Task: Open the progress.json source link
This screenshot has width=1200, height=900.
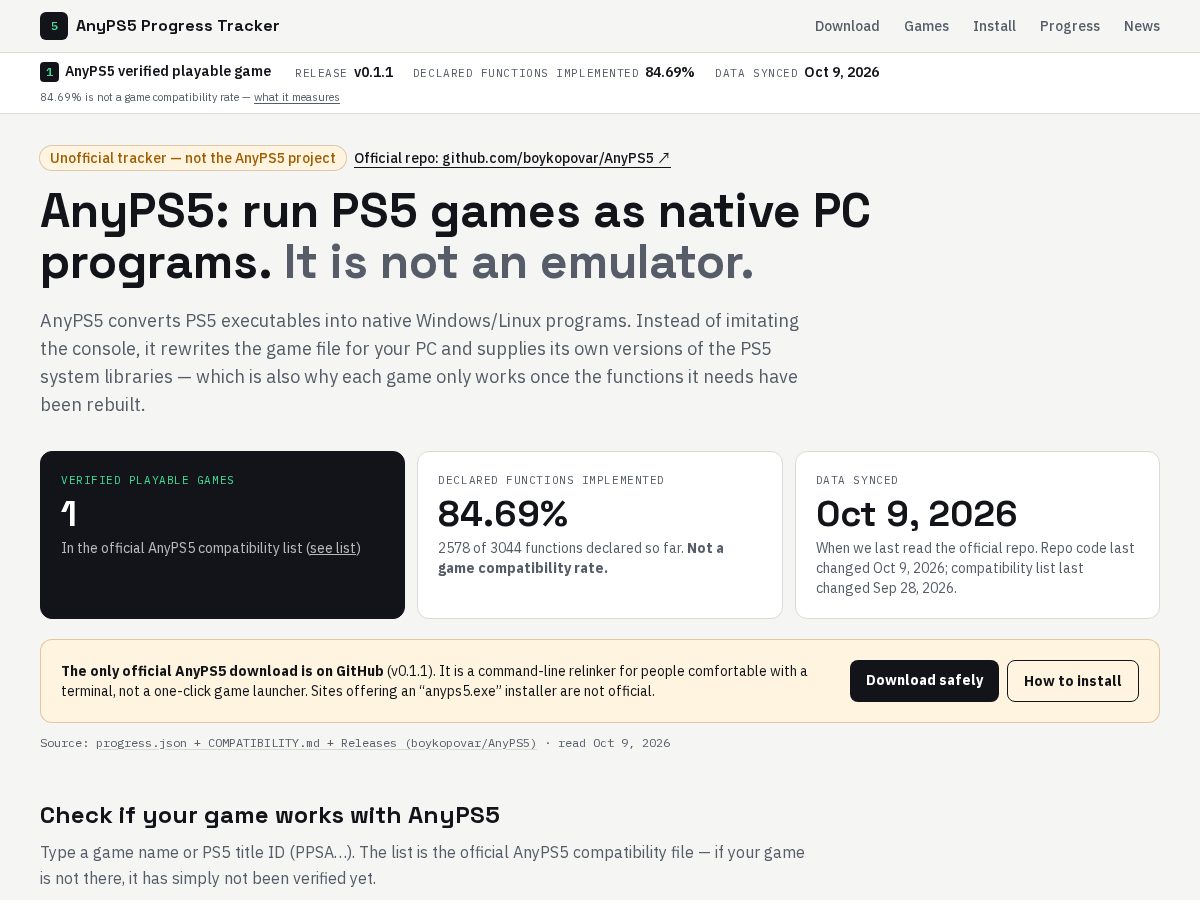Action: 316,743
